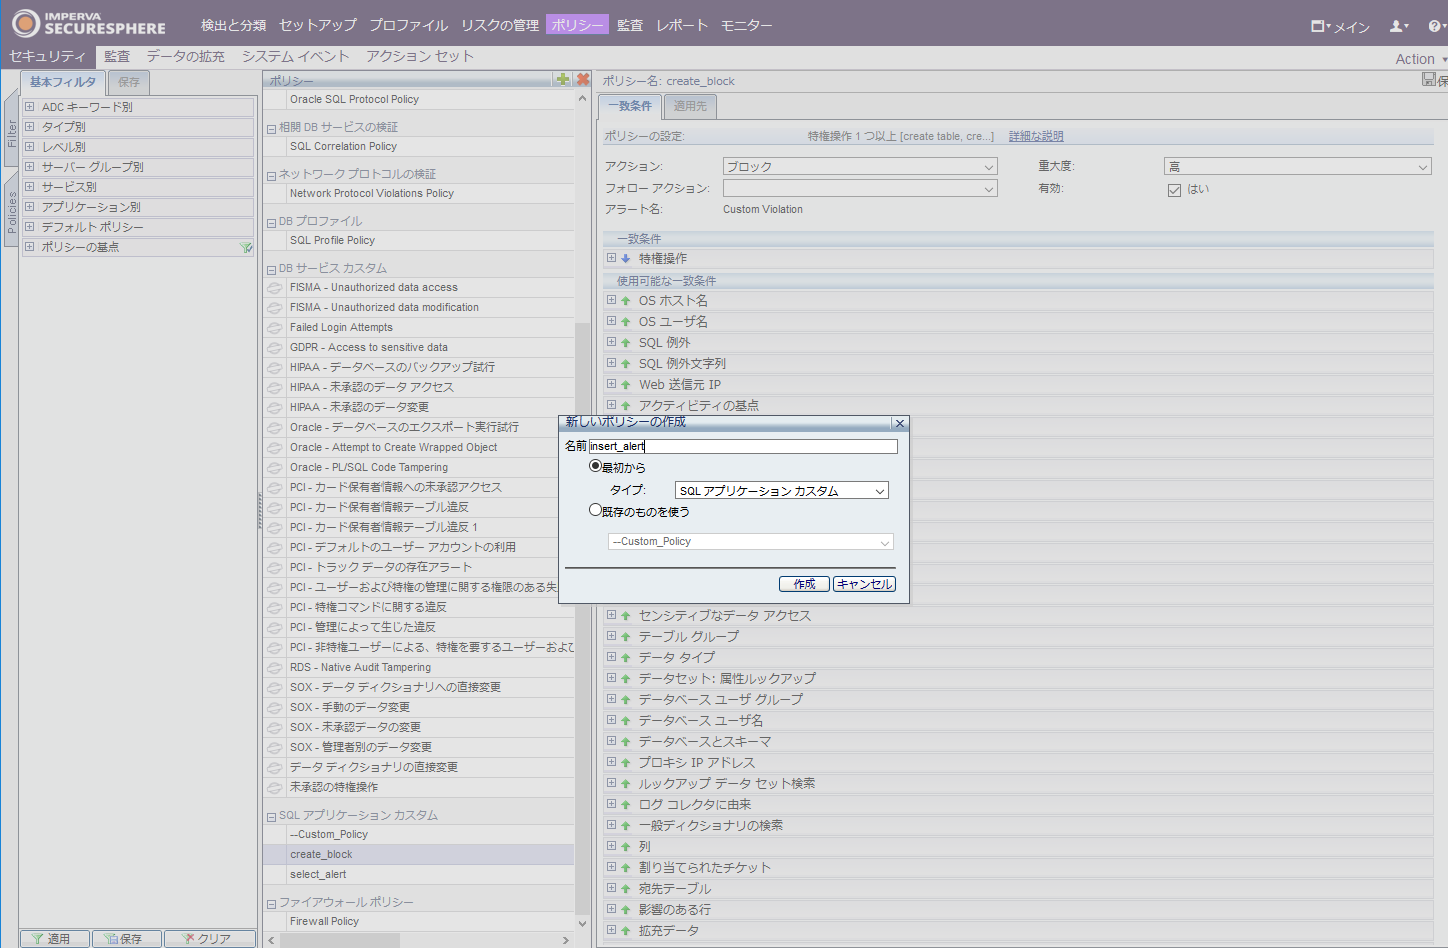Open the レポート main menu
This screenshot has height=948, width=1448.
click(x=682, y=25)
